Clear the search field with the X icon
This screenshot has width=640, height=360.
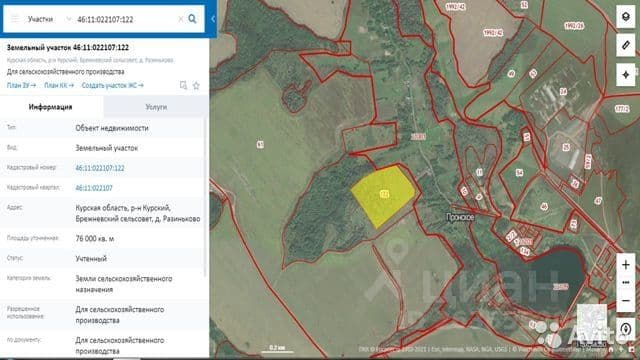pyautogui.click(x=180, y=19)
